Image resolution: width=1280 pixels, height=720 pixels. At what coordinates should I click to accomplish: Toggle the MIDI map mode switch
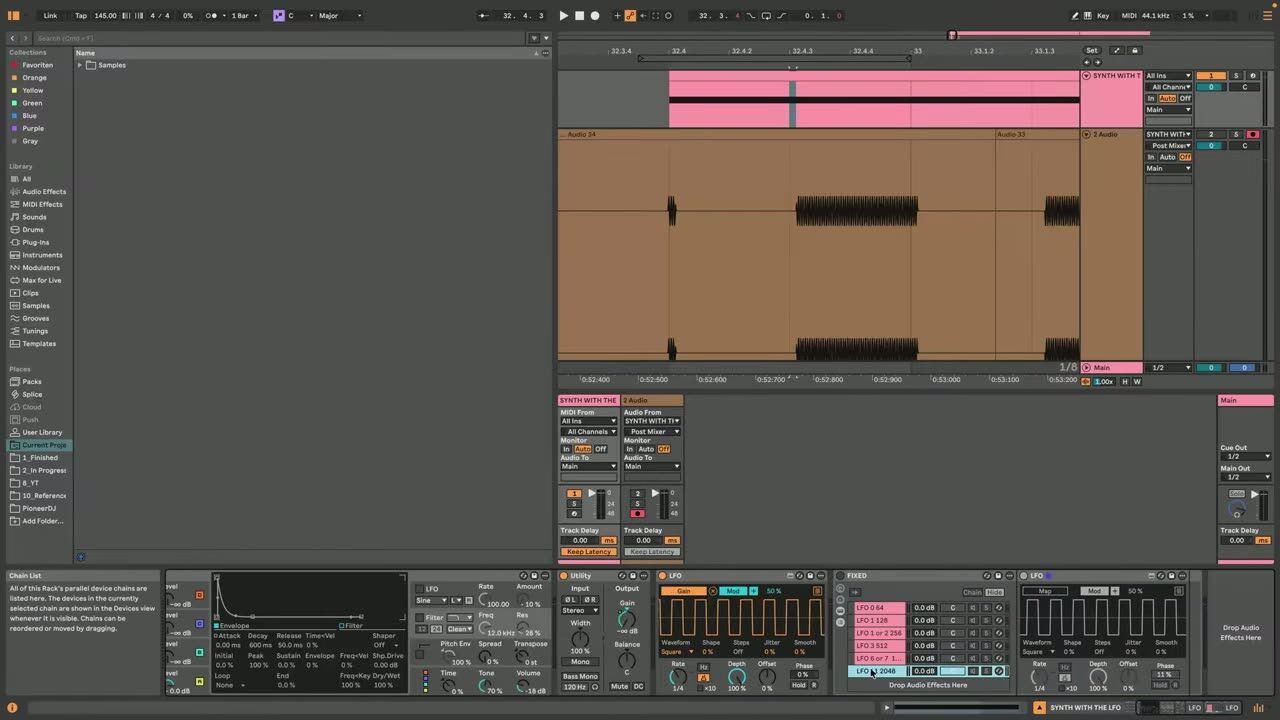coord(1129,16)
